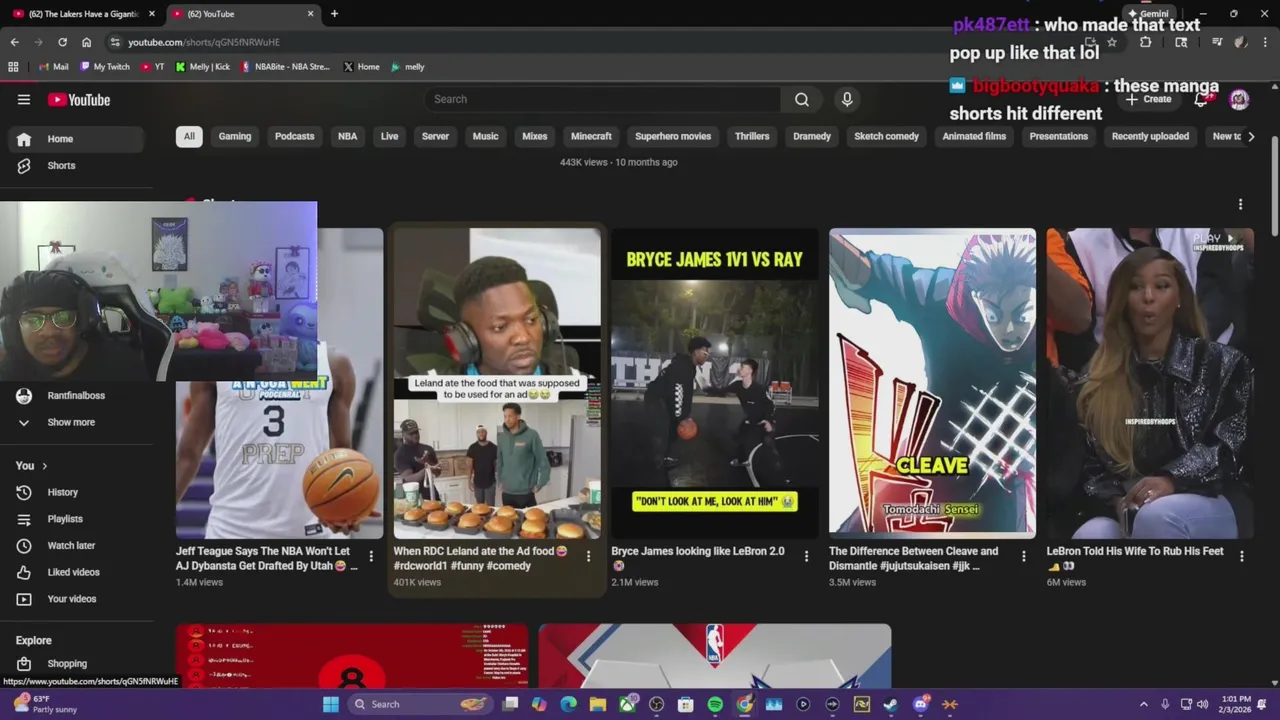The height and width of the screenshot is (720, 1280).
Task: Open Playlists in the sidebar
Action: (x=76, y=519)
